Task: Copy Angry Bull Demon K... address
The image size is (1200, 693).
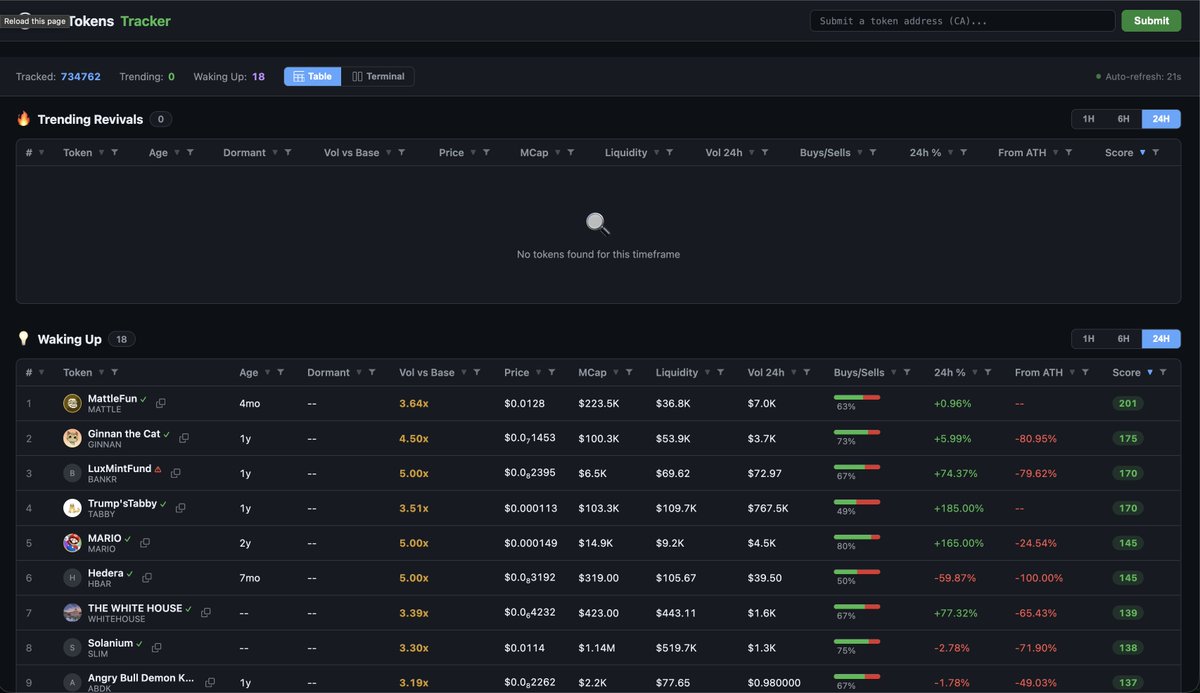Action: click(210, 683)
